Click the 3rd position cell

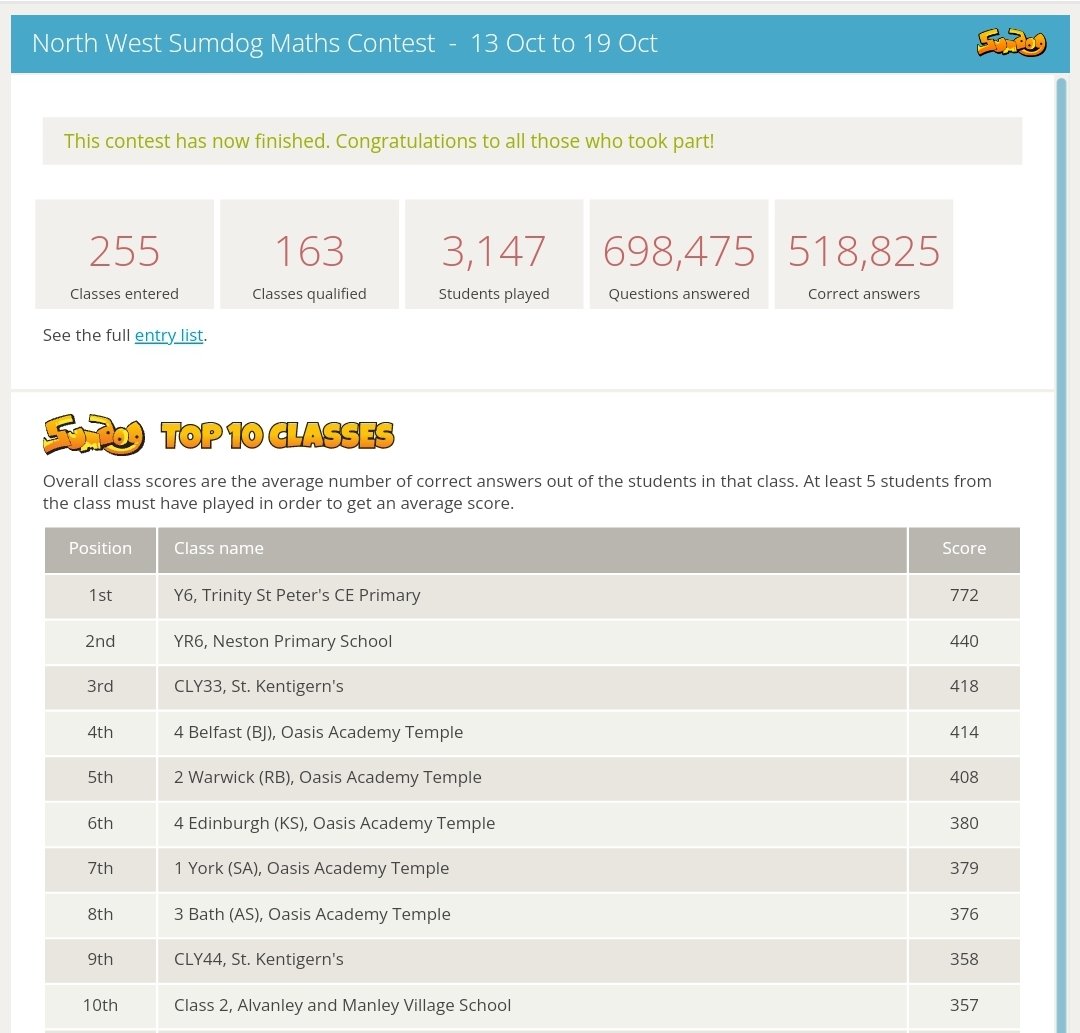click(101, 687)
